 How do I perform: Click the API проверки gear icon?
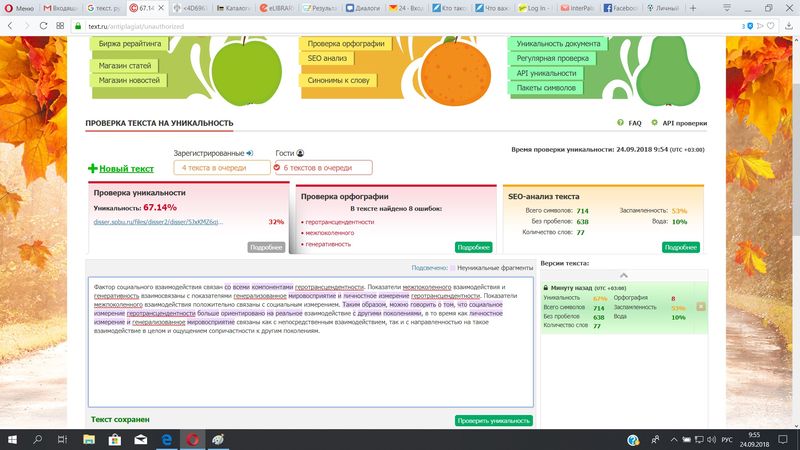click(x=655, y=123)
